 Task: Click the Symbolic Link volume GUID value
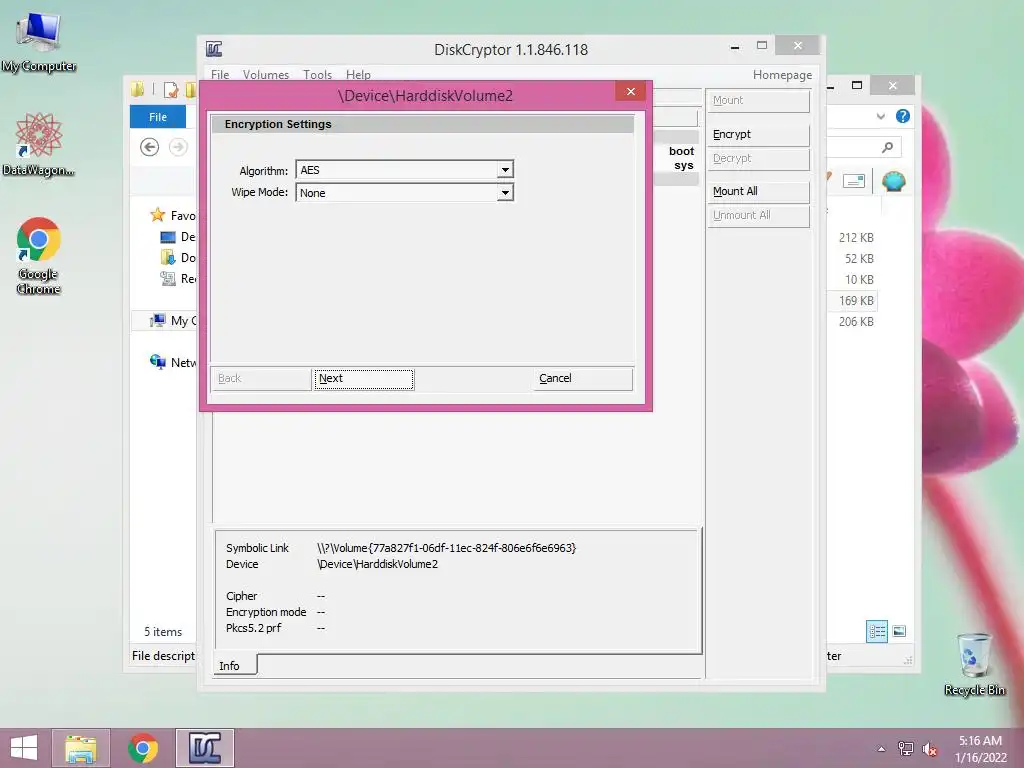coord(447,548)
